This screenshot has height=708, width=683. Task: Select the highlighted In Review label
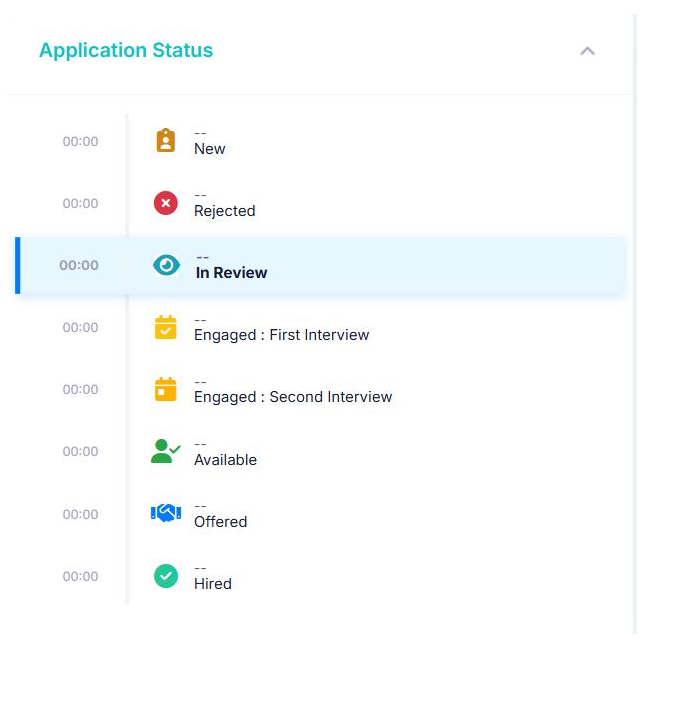pyautogui.click(x=231, y=273)
